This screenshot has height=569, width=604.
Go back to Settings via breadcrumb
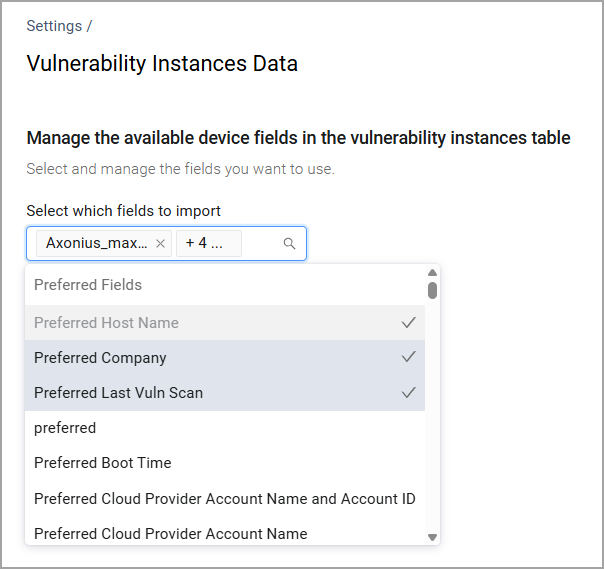tap(54, 26)
